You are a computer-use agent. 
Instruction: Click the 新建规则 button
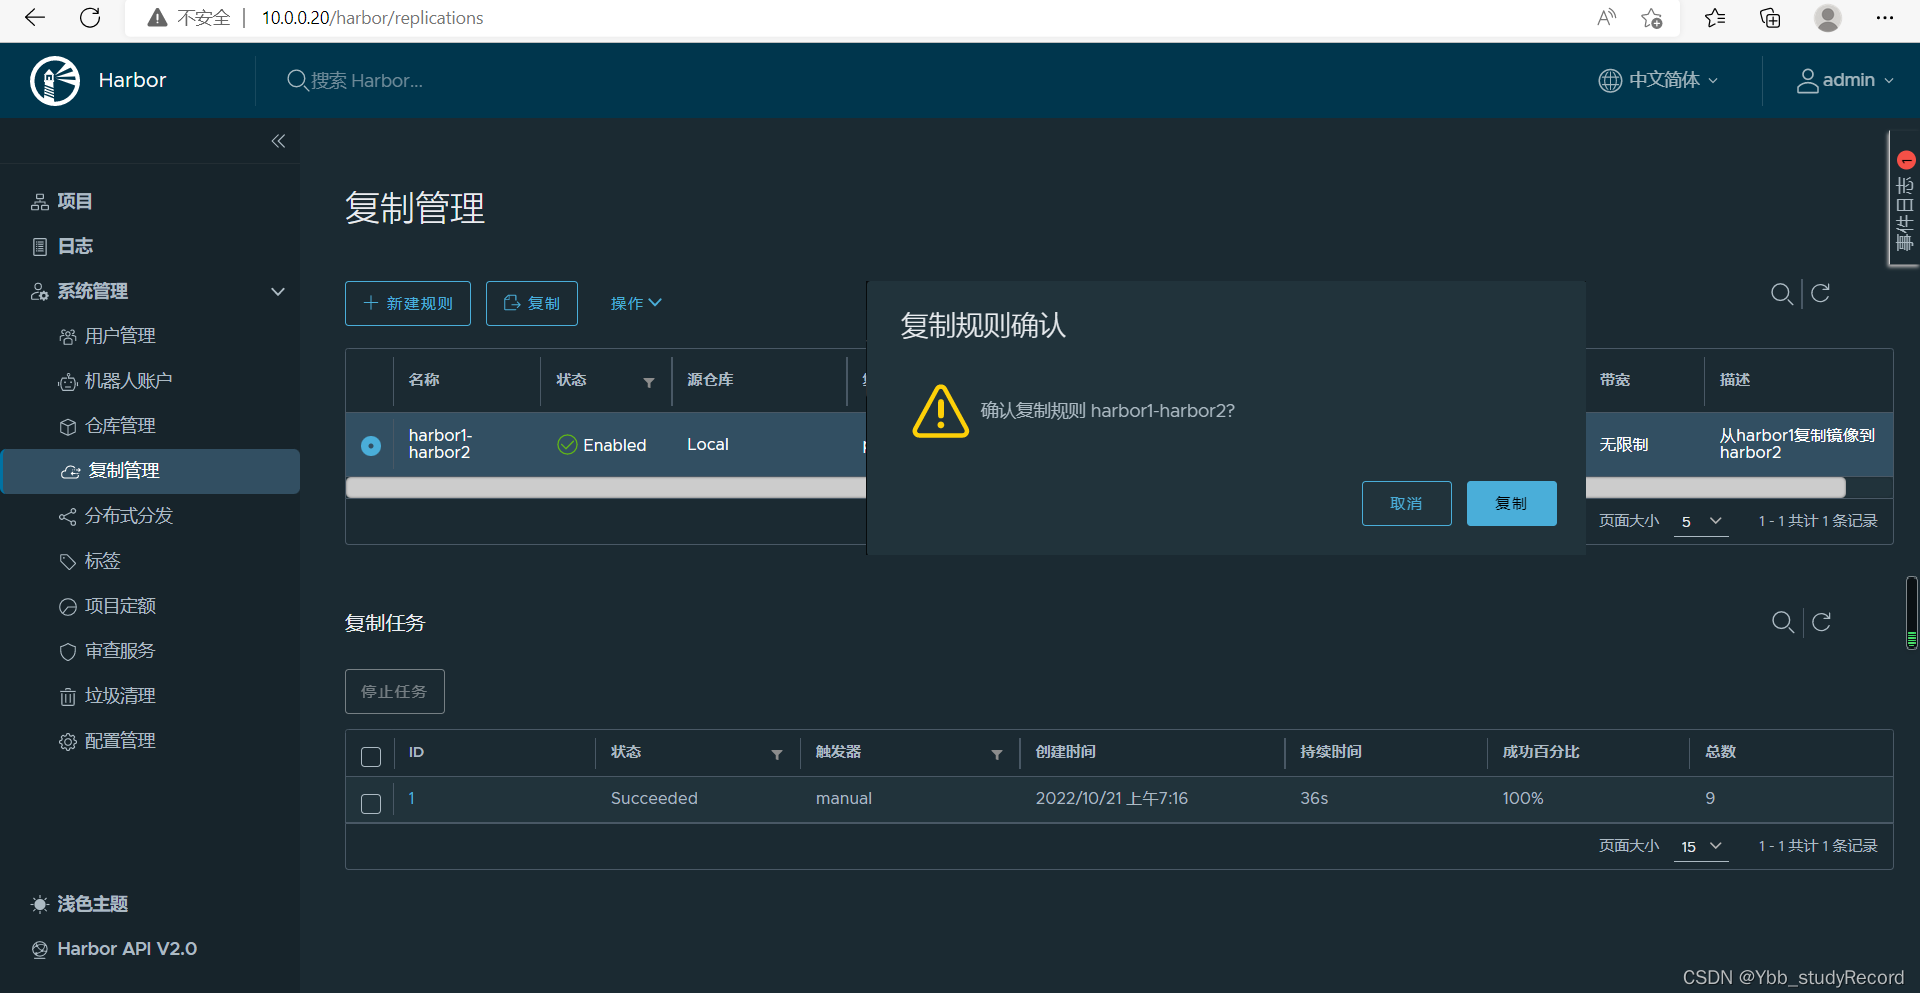[x=408, y=303]
